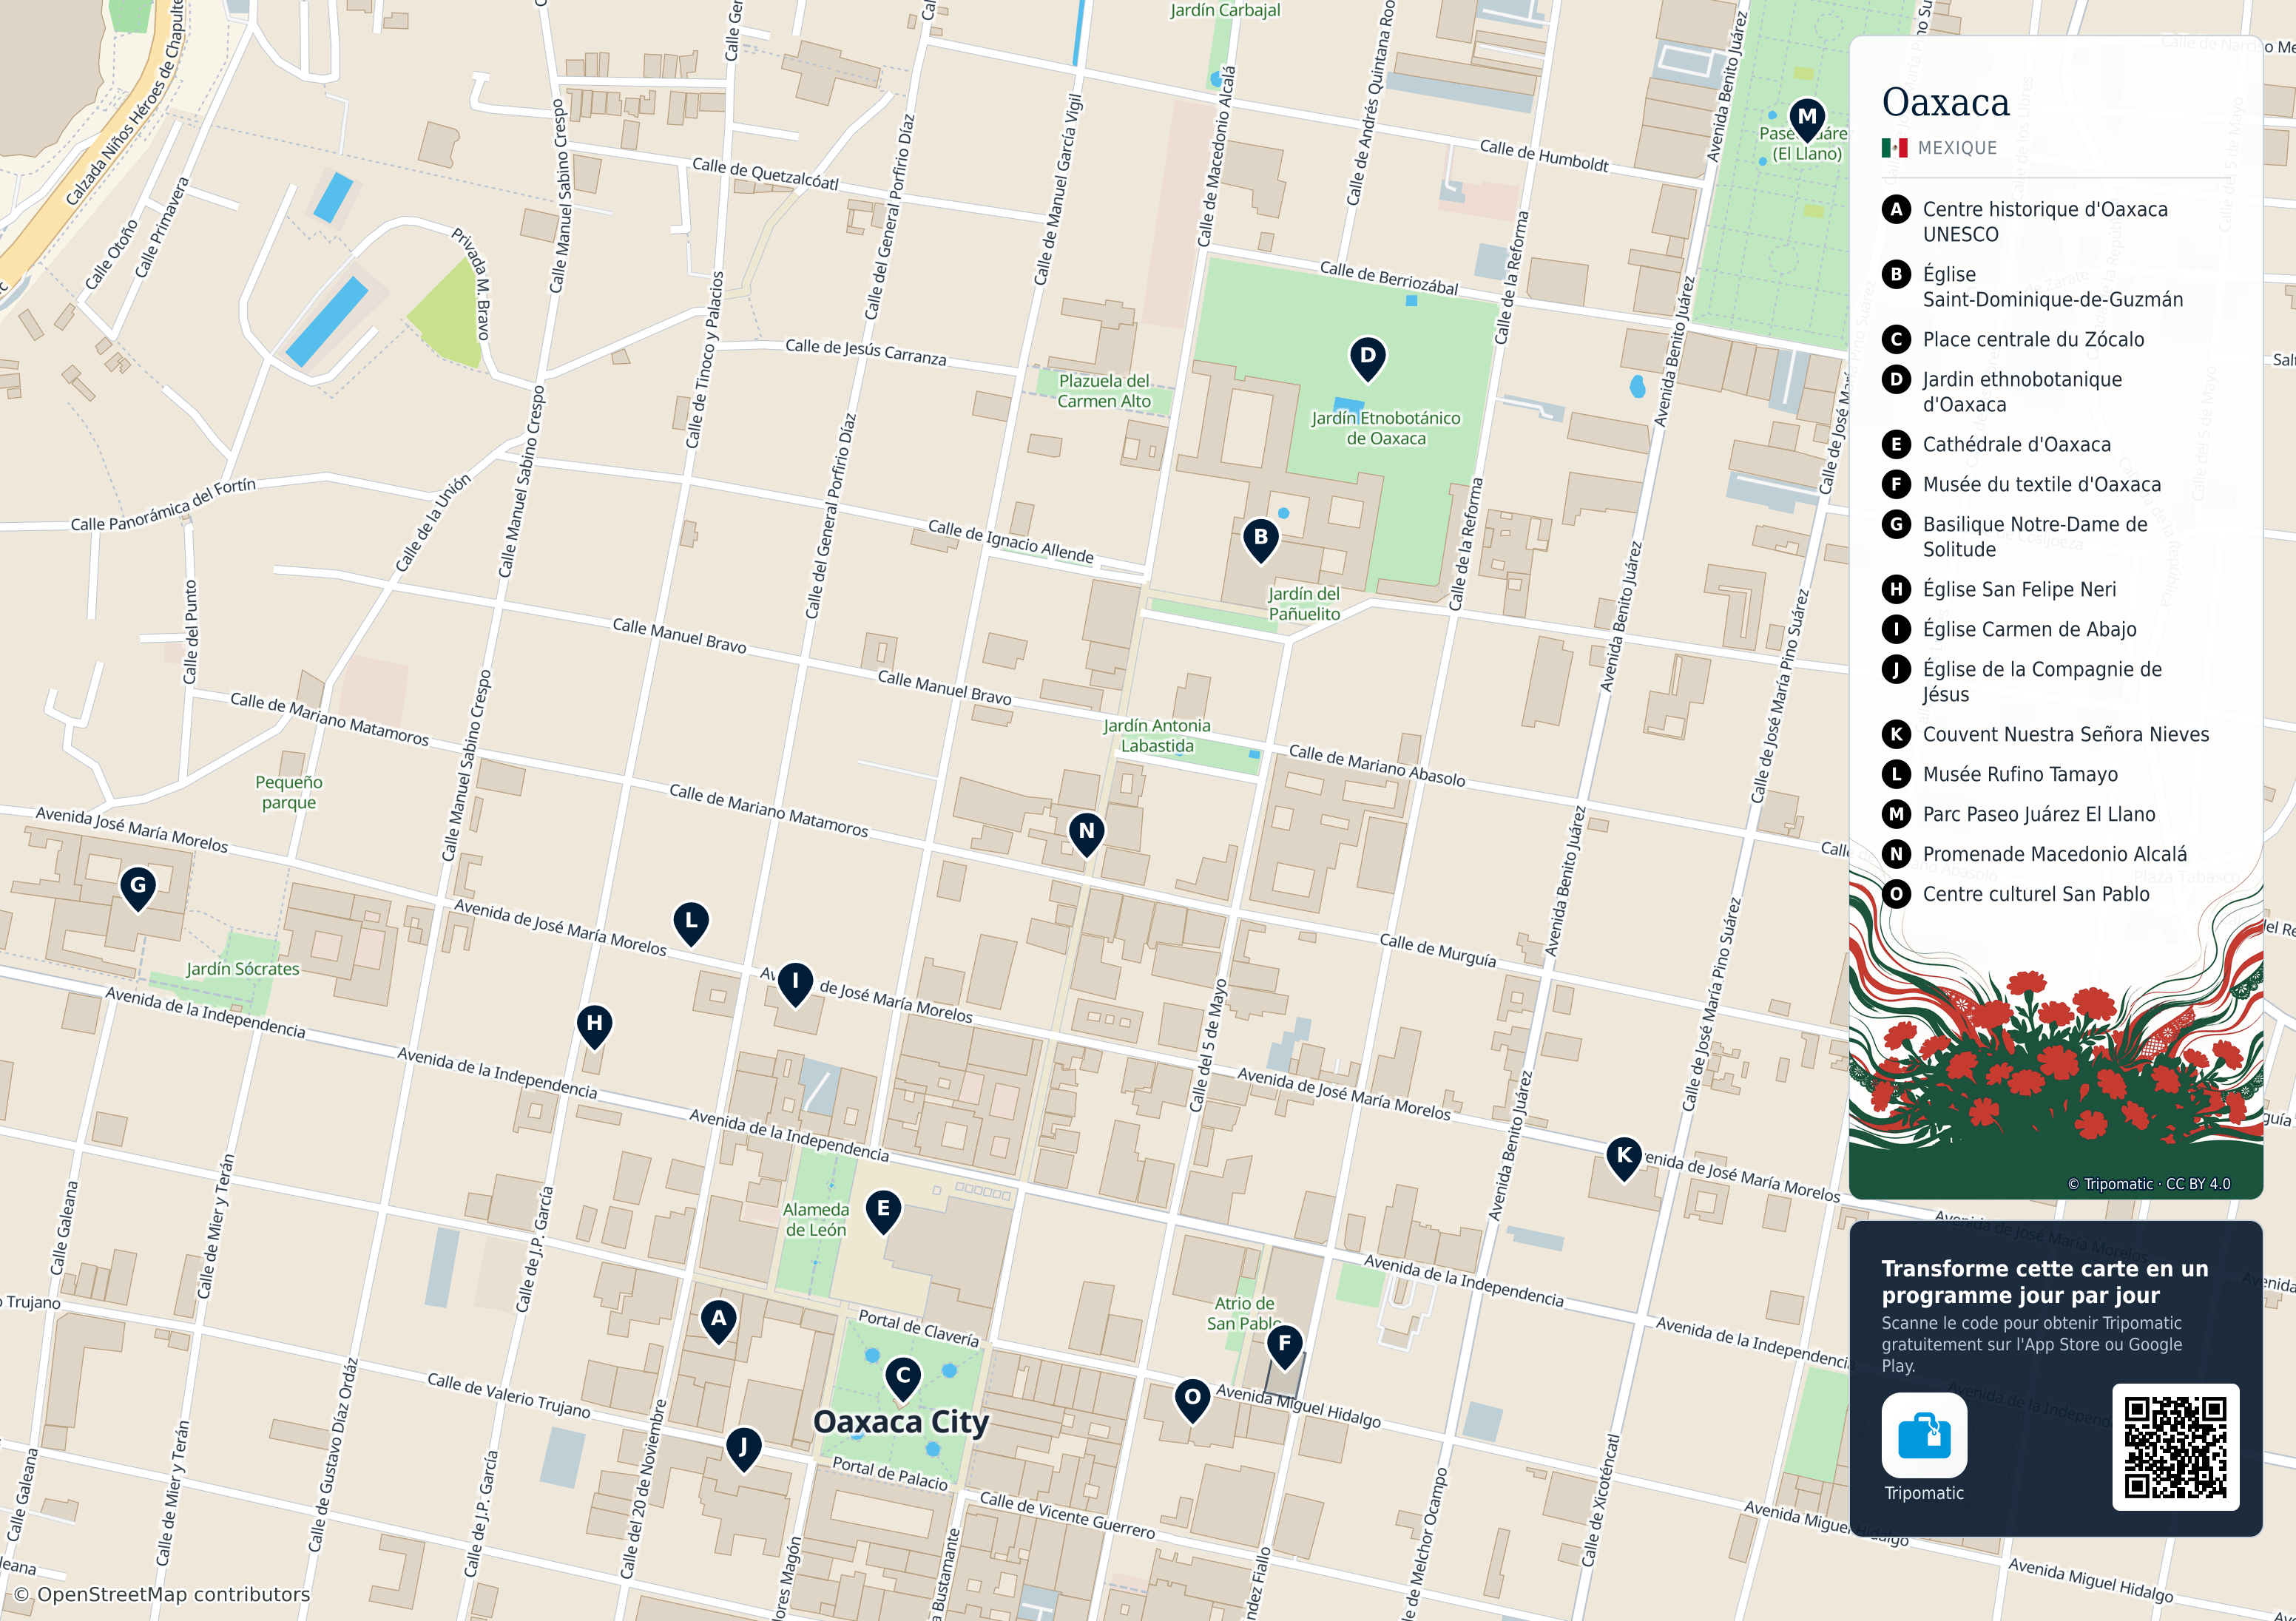Click the Oaxaca City map label

901,1421
